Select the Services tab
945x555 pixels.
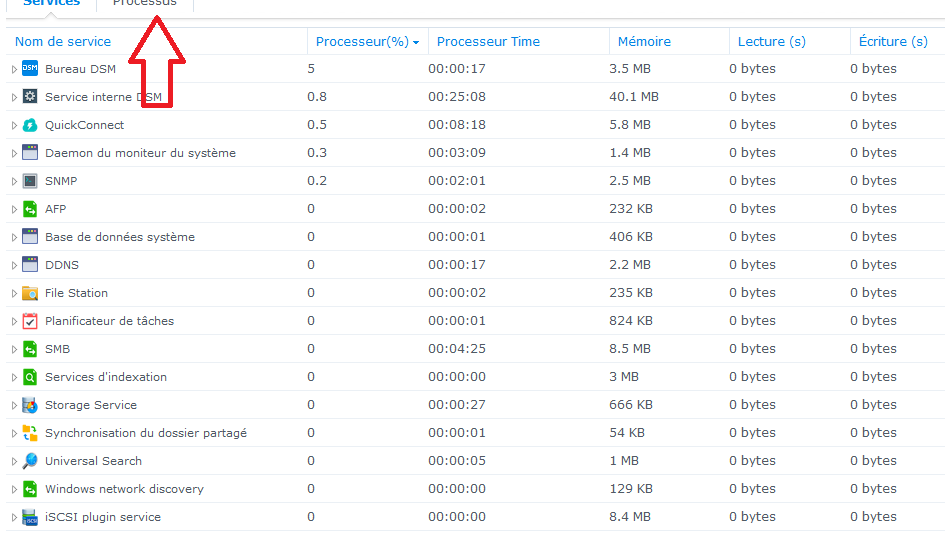(51, 4)
